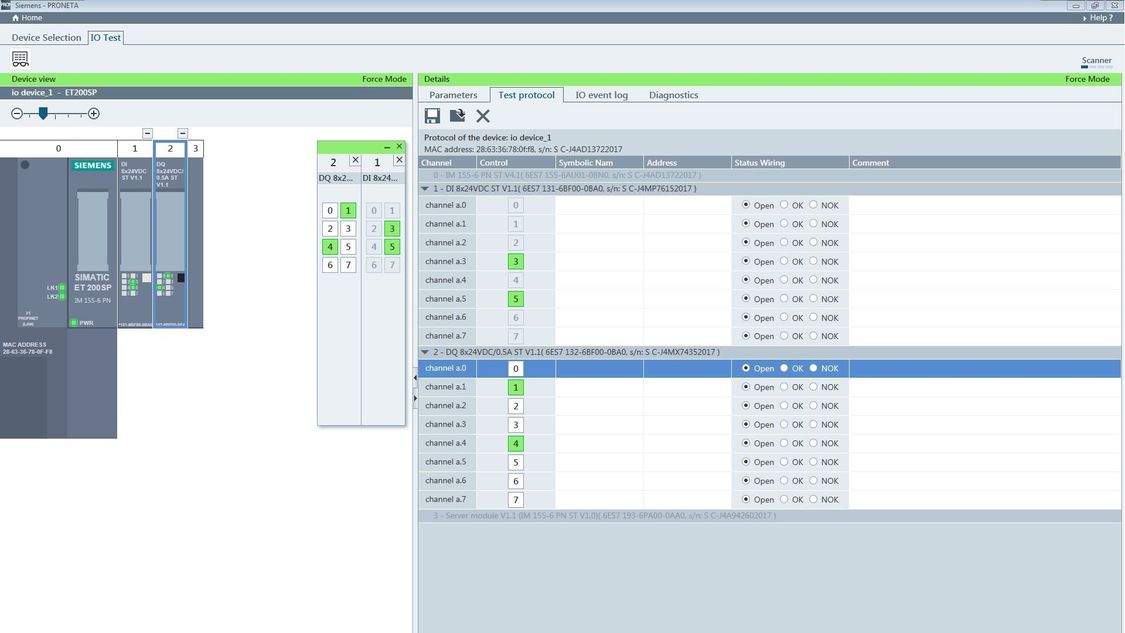This screenshot has width=1125, height=633.
Task: Select OK for DI module channel a.0
Action: [784, 205]
